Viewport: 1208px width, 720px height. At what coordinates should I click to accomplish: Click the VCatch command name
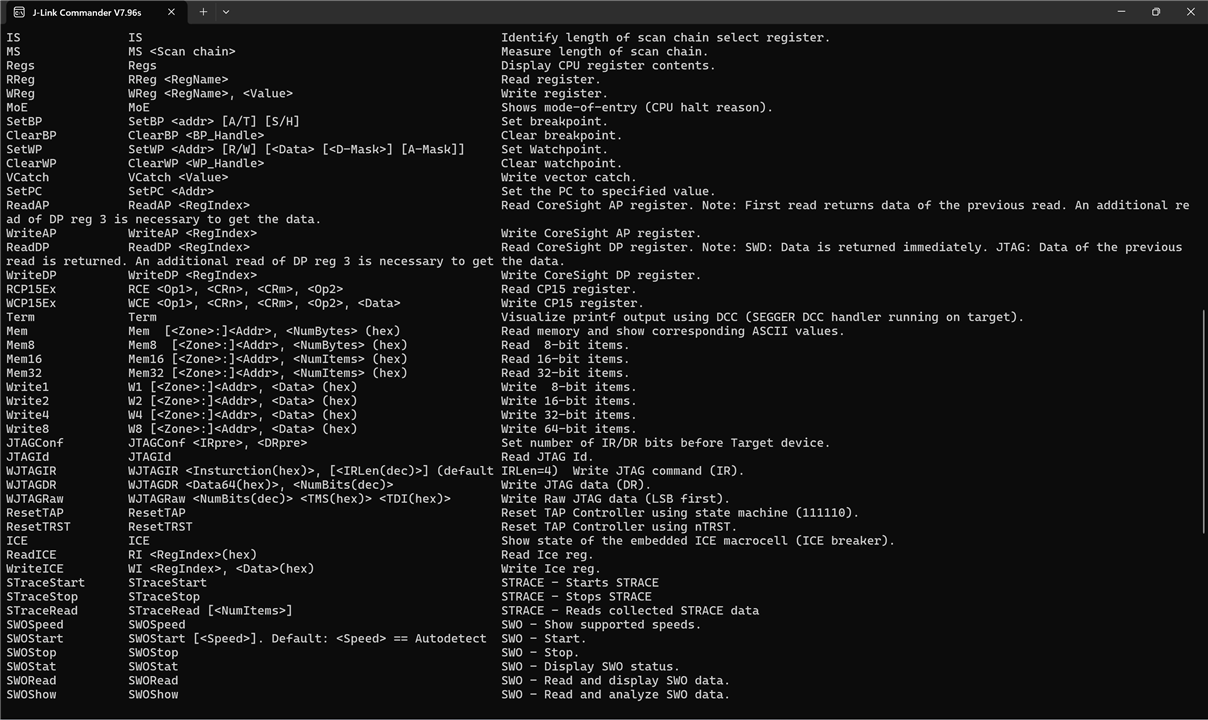point(27,177)
